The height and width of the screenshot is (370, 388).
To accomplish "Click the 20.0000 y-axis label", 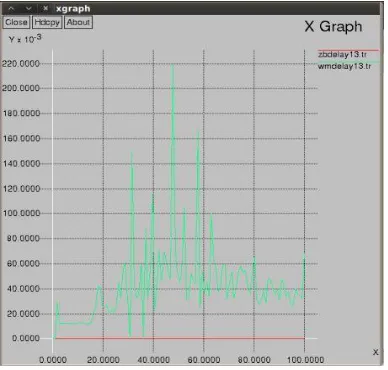I will (23, 314).
